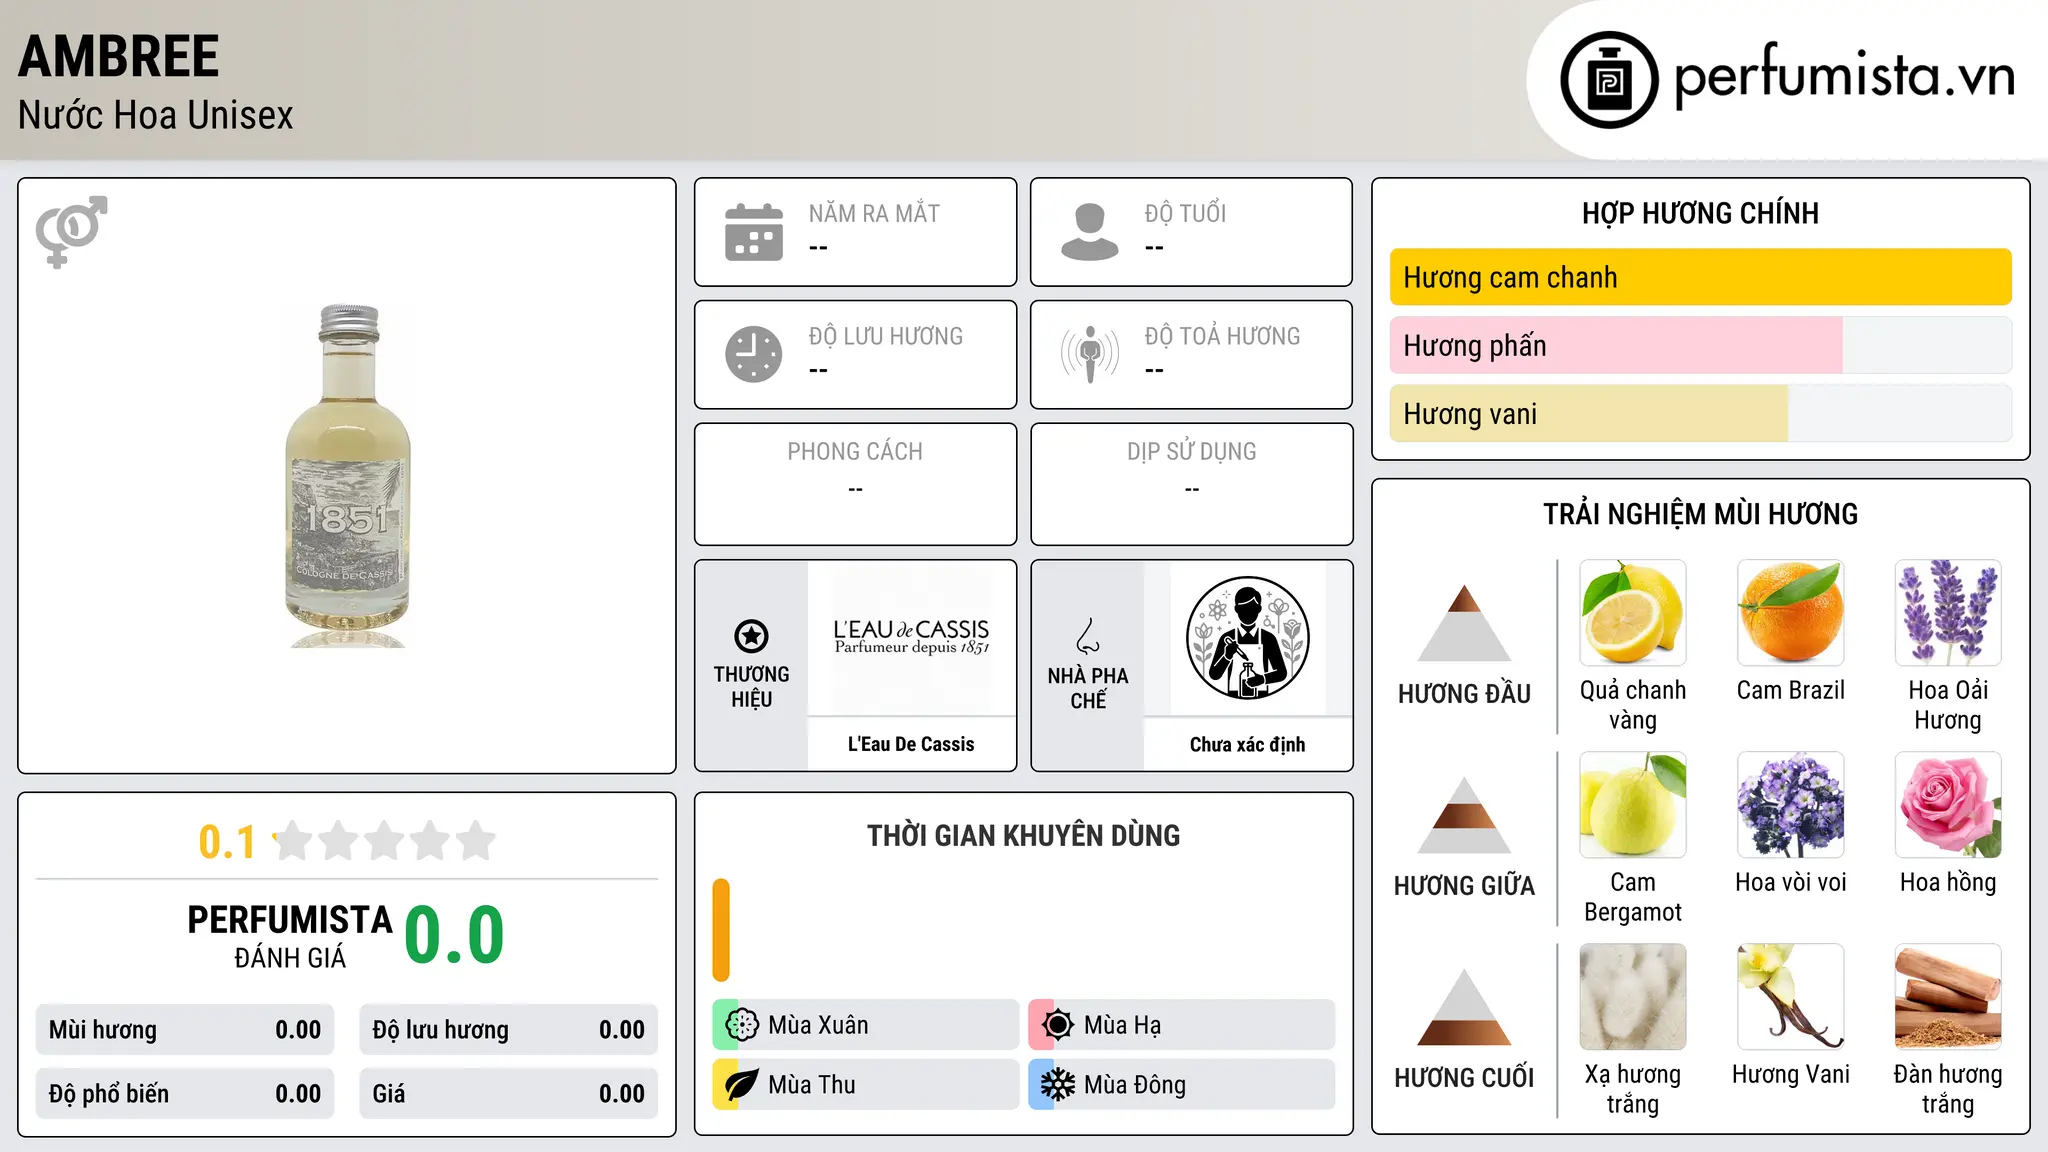The width and height of the screenshot is (2048, 1152).
Task: Click the Mùa Thu leaf icon
Action: (x=742, y=1085)
